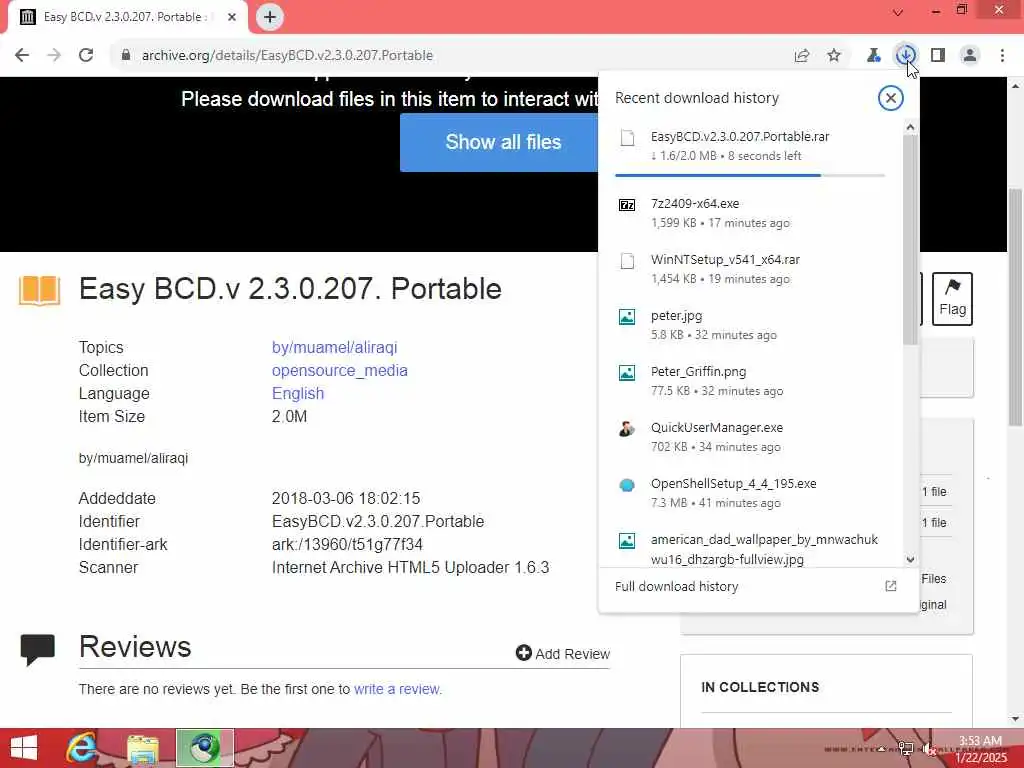Image resolution: width=1024 pixels, height=768 pixels.
Task: Click the image icon beside peter.jpg
Action: (627, 317)
